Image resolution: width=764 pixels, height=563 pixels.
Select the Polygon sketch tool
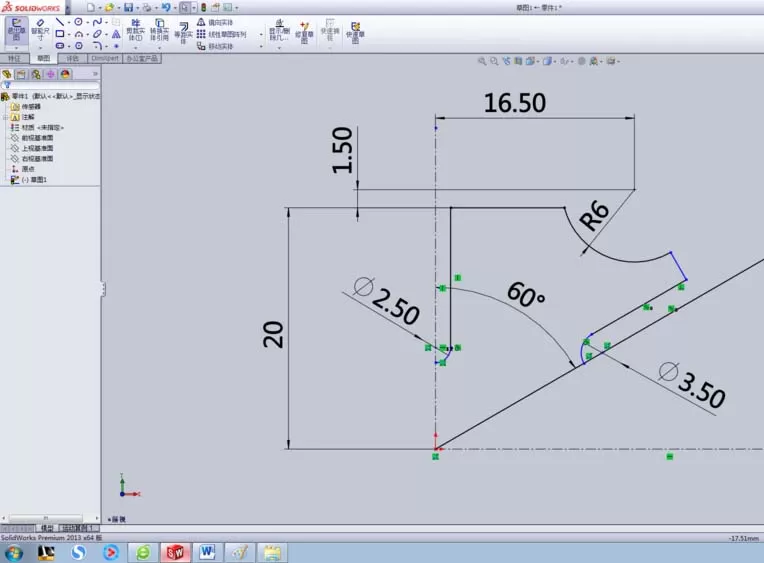click(78, 46)
